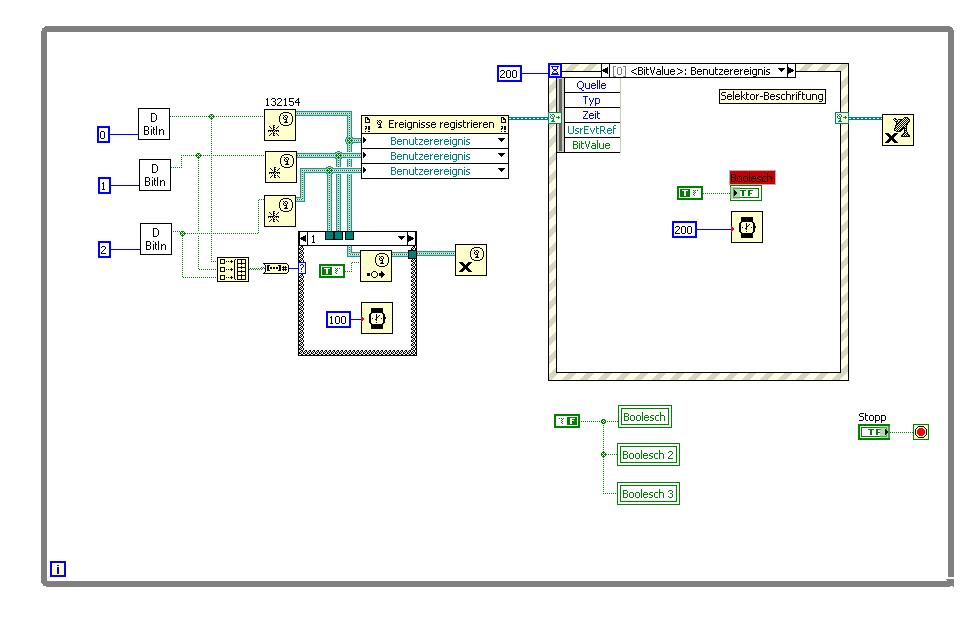Select the D BitIn subVI wired to constant 0
Viewport: 977px width, 626px height.
pos(154,124)
